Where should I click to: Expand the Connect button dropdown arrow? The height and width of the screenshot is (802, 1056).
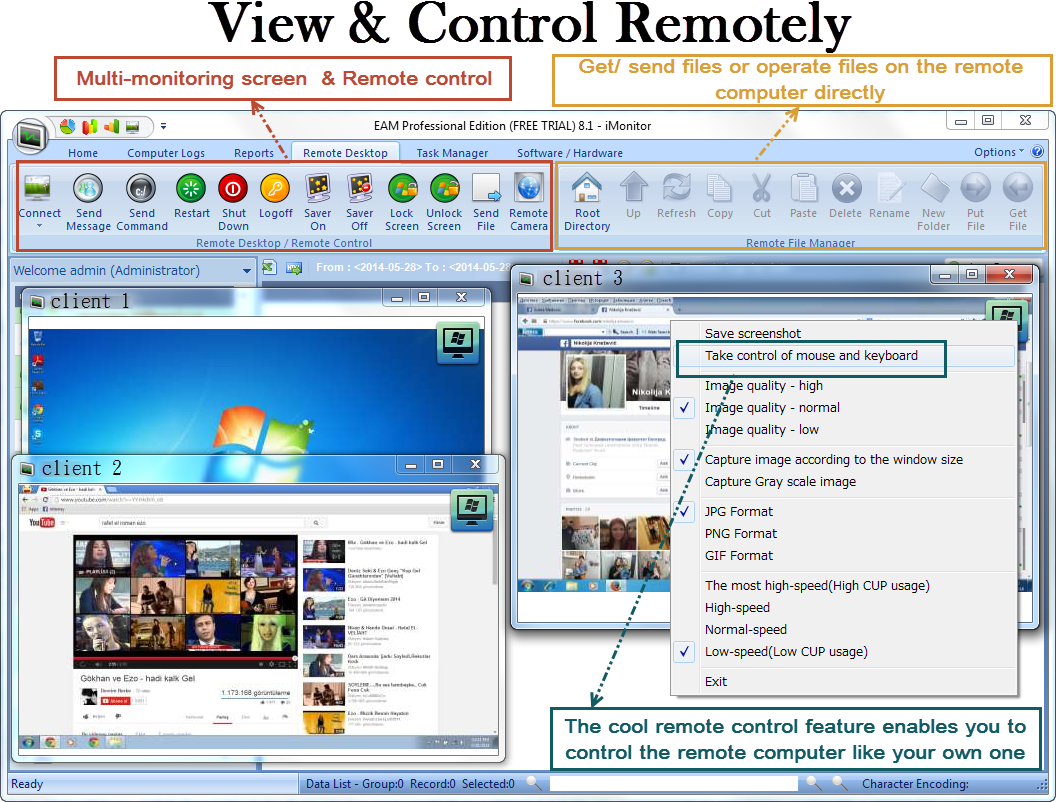39,226
